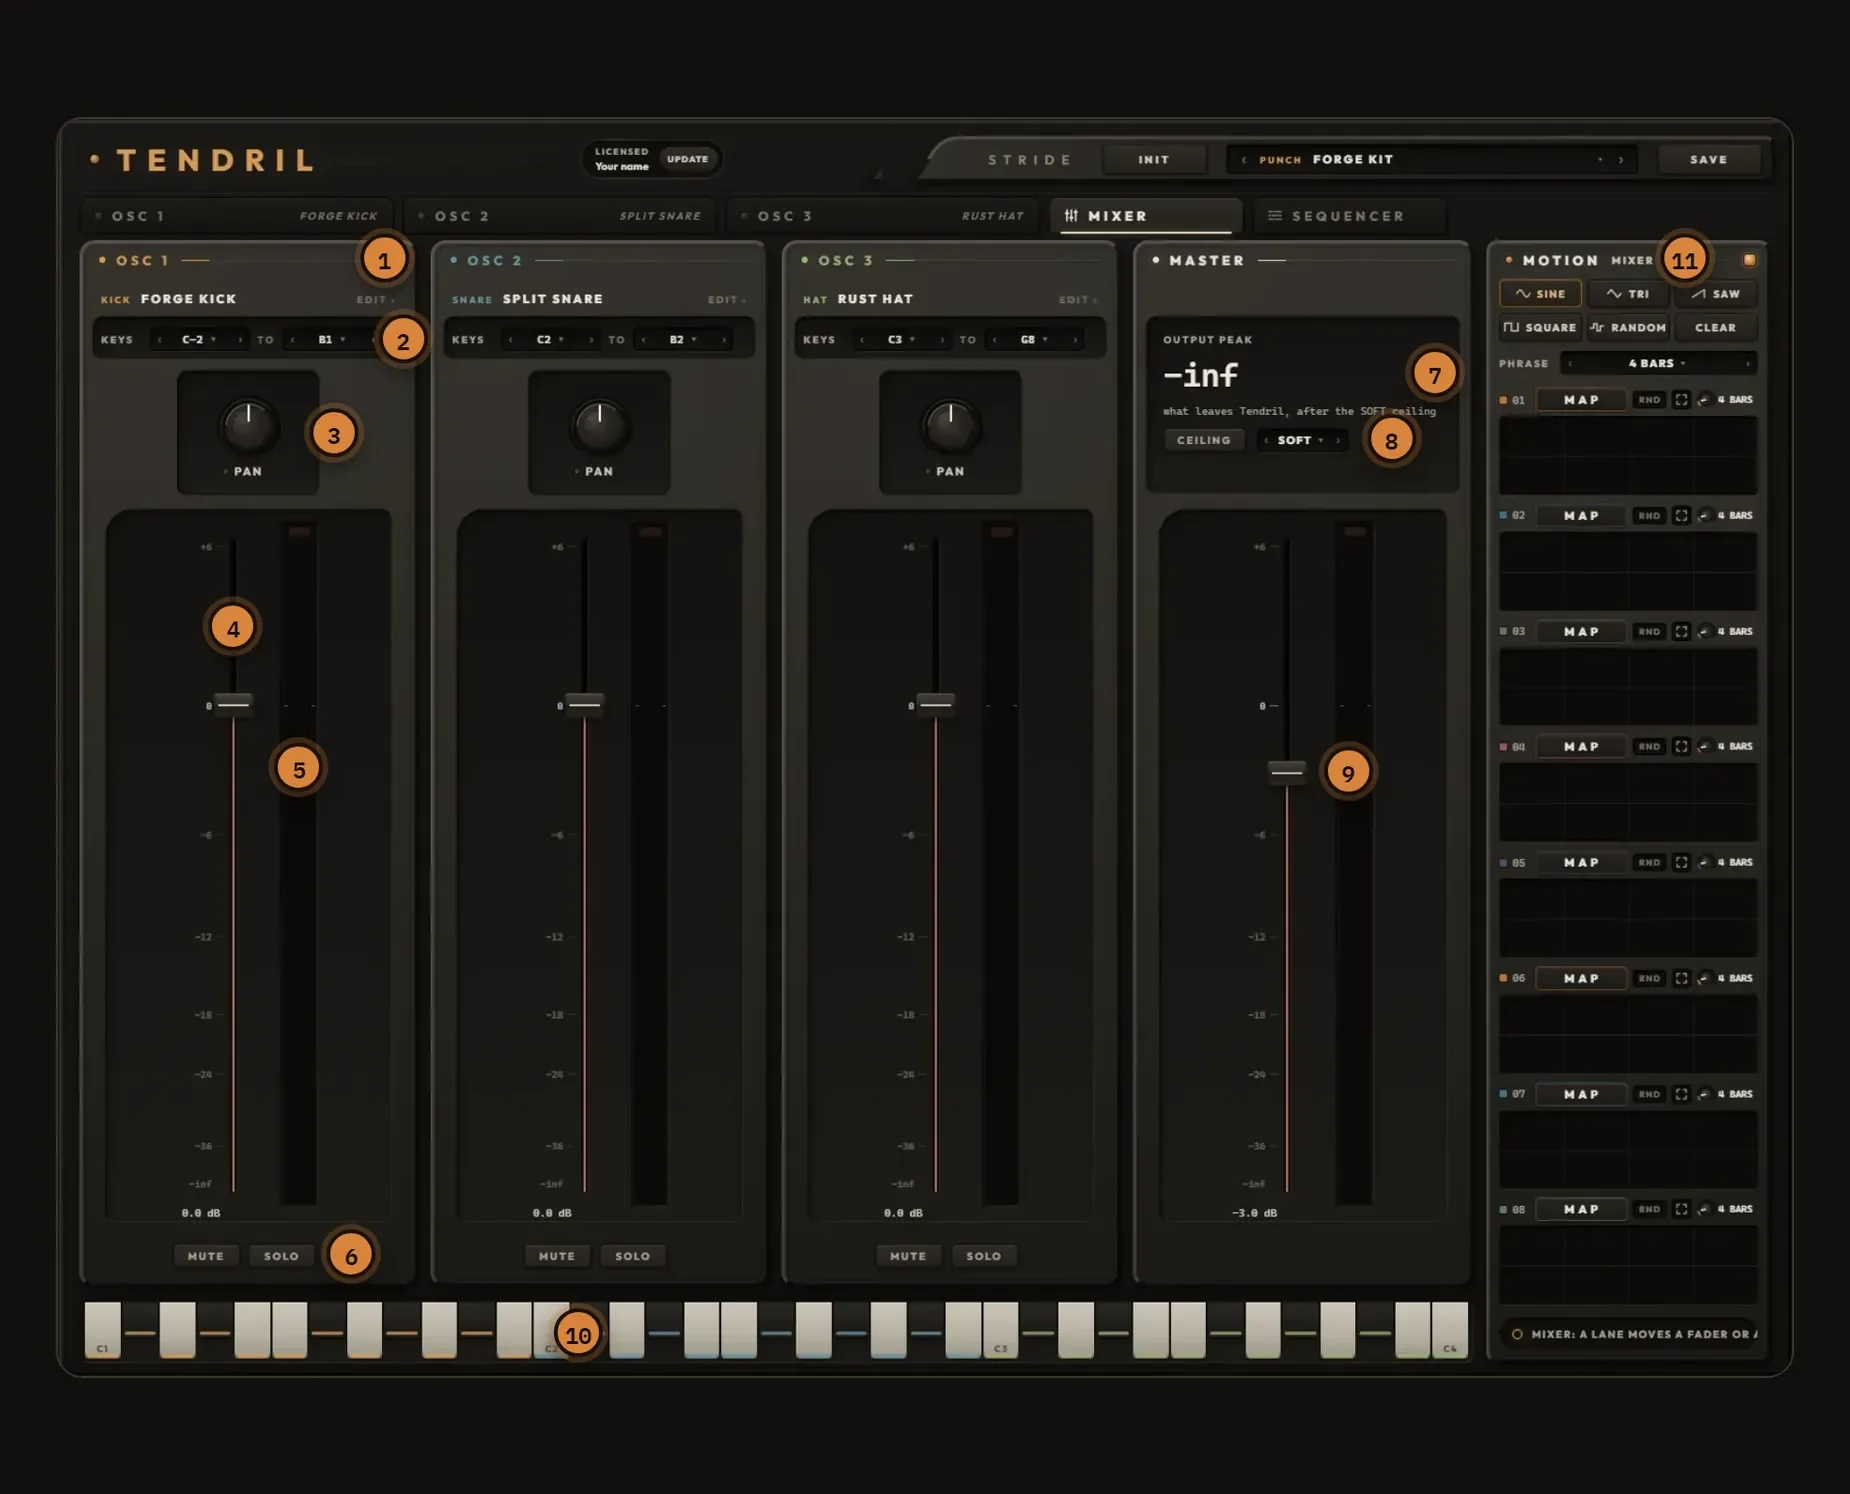
Task: Click the OSC 2 Pan knob
Action: coord(599,426)
